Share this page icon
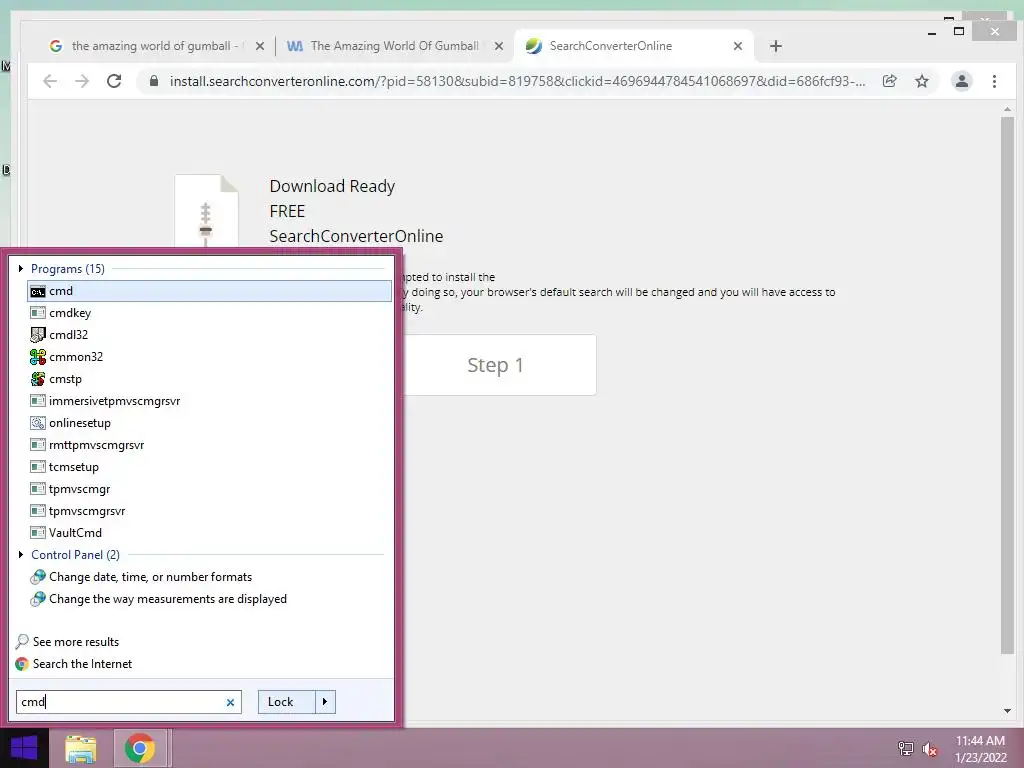Image resolution: width=1024 pixels, height=768 pixels. (889, 81)
